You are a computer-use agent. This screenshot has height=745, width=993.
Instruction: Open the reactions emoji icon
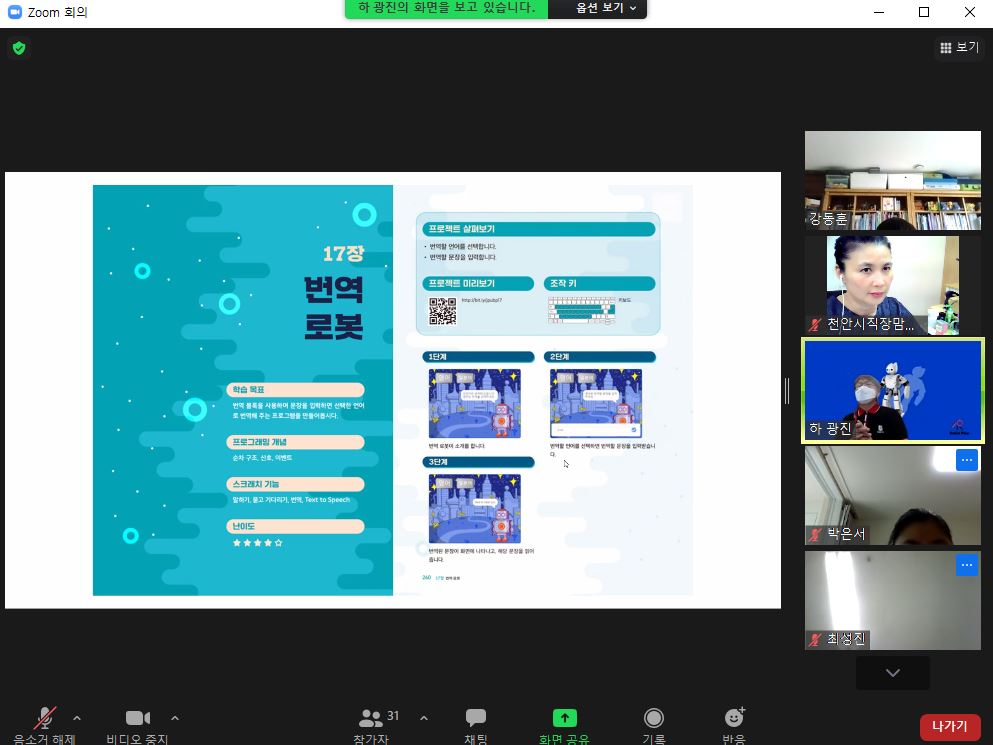pos(734,717)
